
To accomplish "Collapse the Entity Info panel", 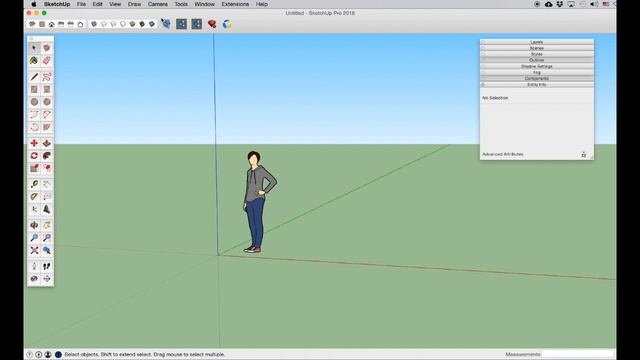I will tap(537, 84).
